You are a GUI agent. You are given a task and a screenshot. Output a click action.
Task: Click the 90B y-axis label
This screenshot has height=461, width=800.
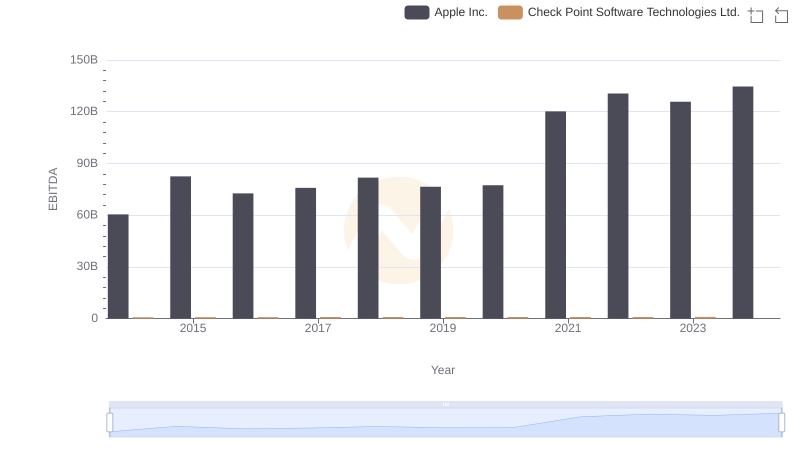coord(87,163)
